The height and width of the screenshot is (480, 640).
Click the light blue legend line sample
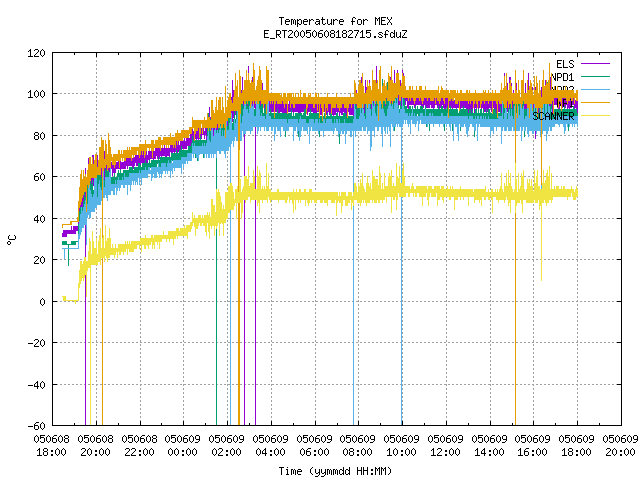pyautogui.click(x=595, y=89)
